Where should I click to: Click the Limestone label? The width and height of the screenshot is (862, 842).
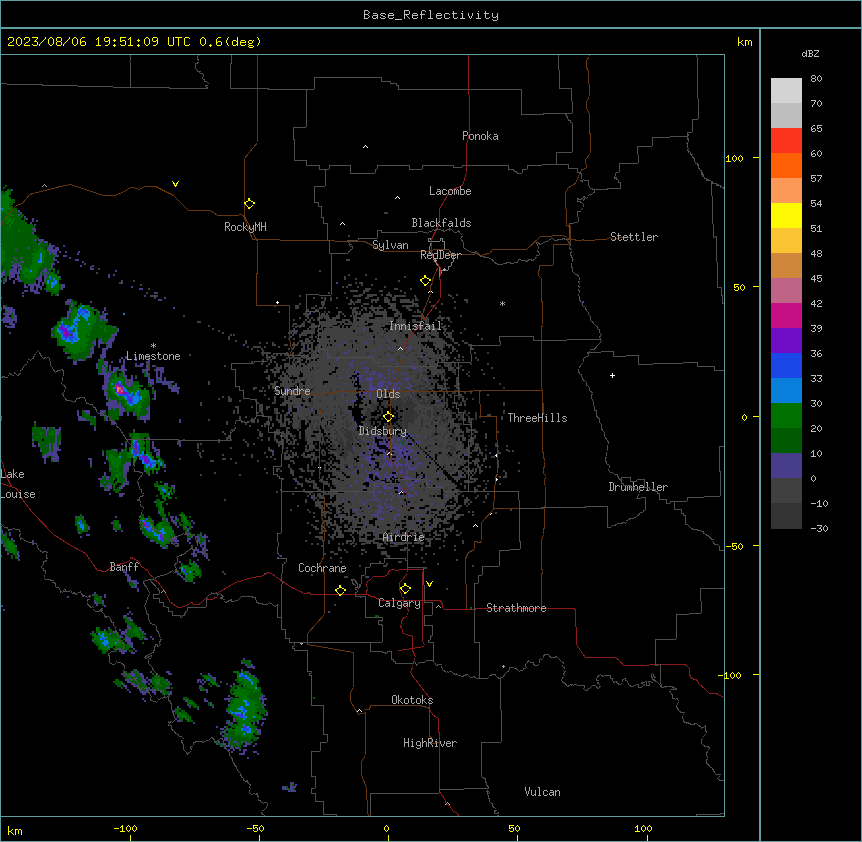point(153,356)
